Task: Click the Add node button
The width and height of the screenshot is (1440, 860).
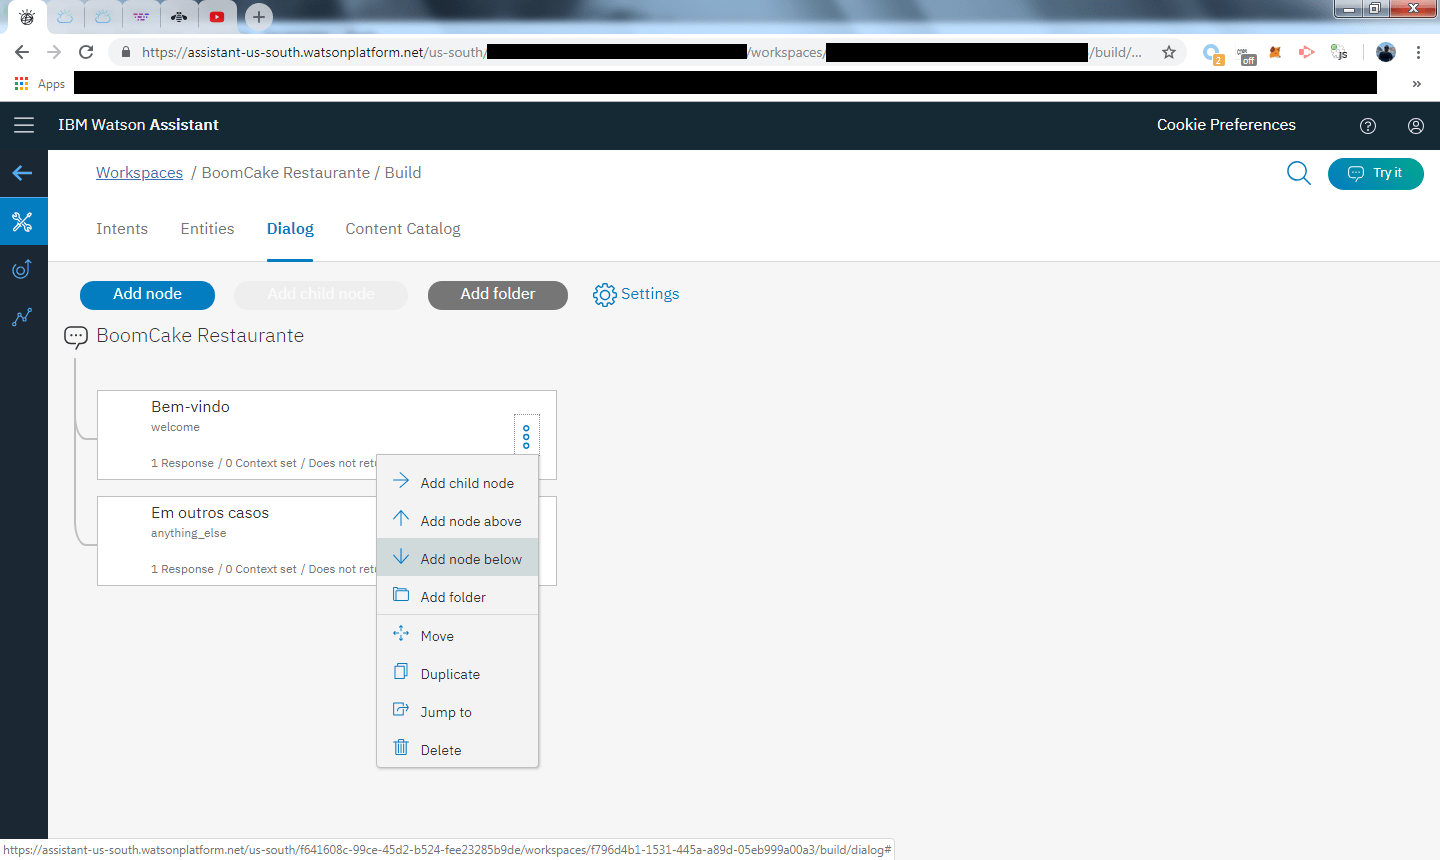Action: pyautogui.click(x=147, y=295)
